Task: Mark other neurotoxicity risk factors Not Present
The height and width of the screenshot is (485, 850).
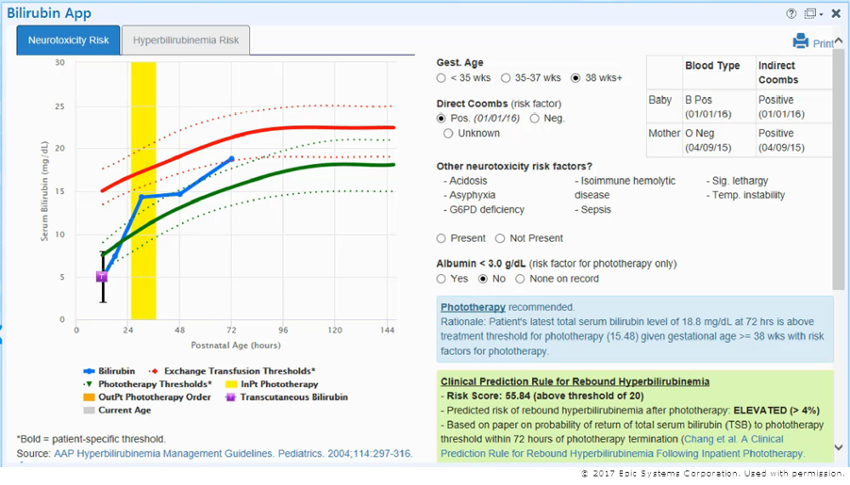Action: click(500, 238)
